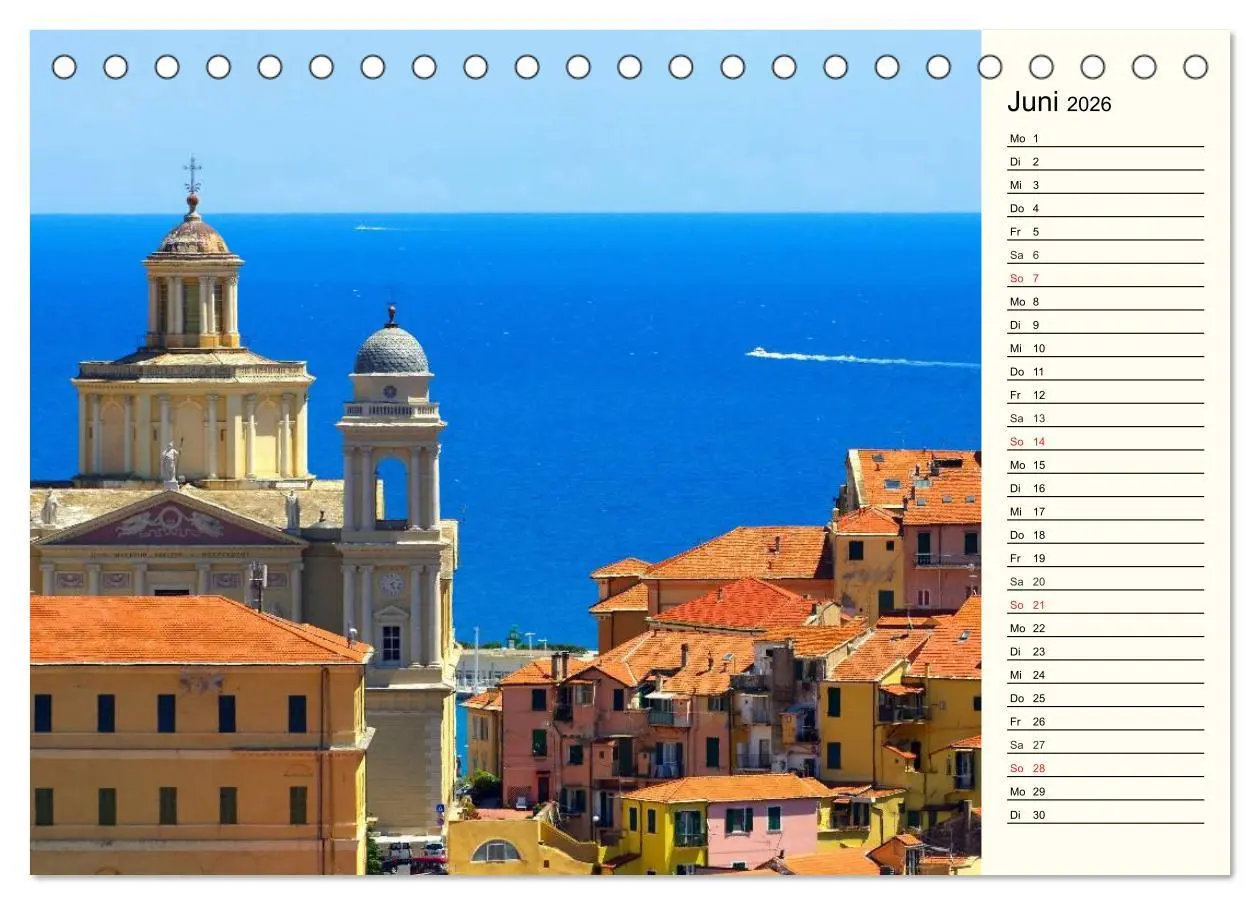Select the row 'Mi 24'
Screen dimensions: 1260x905
[x=1105, y=675]
